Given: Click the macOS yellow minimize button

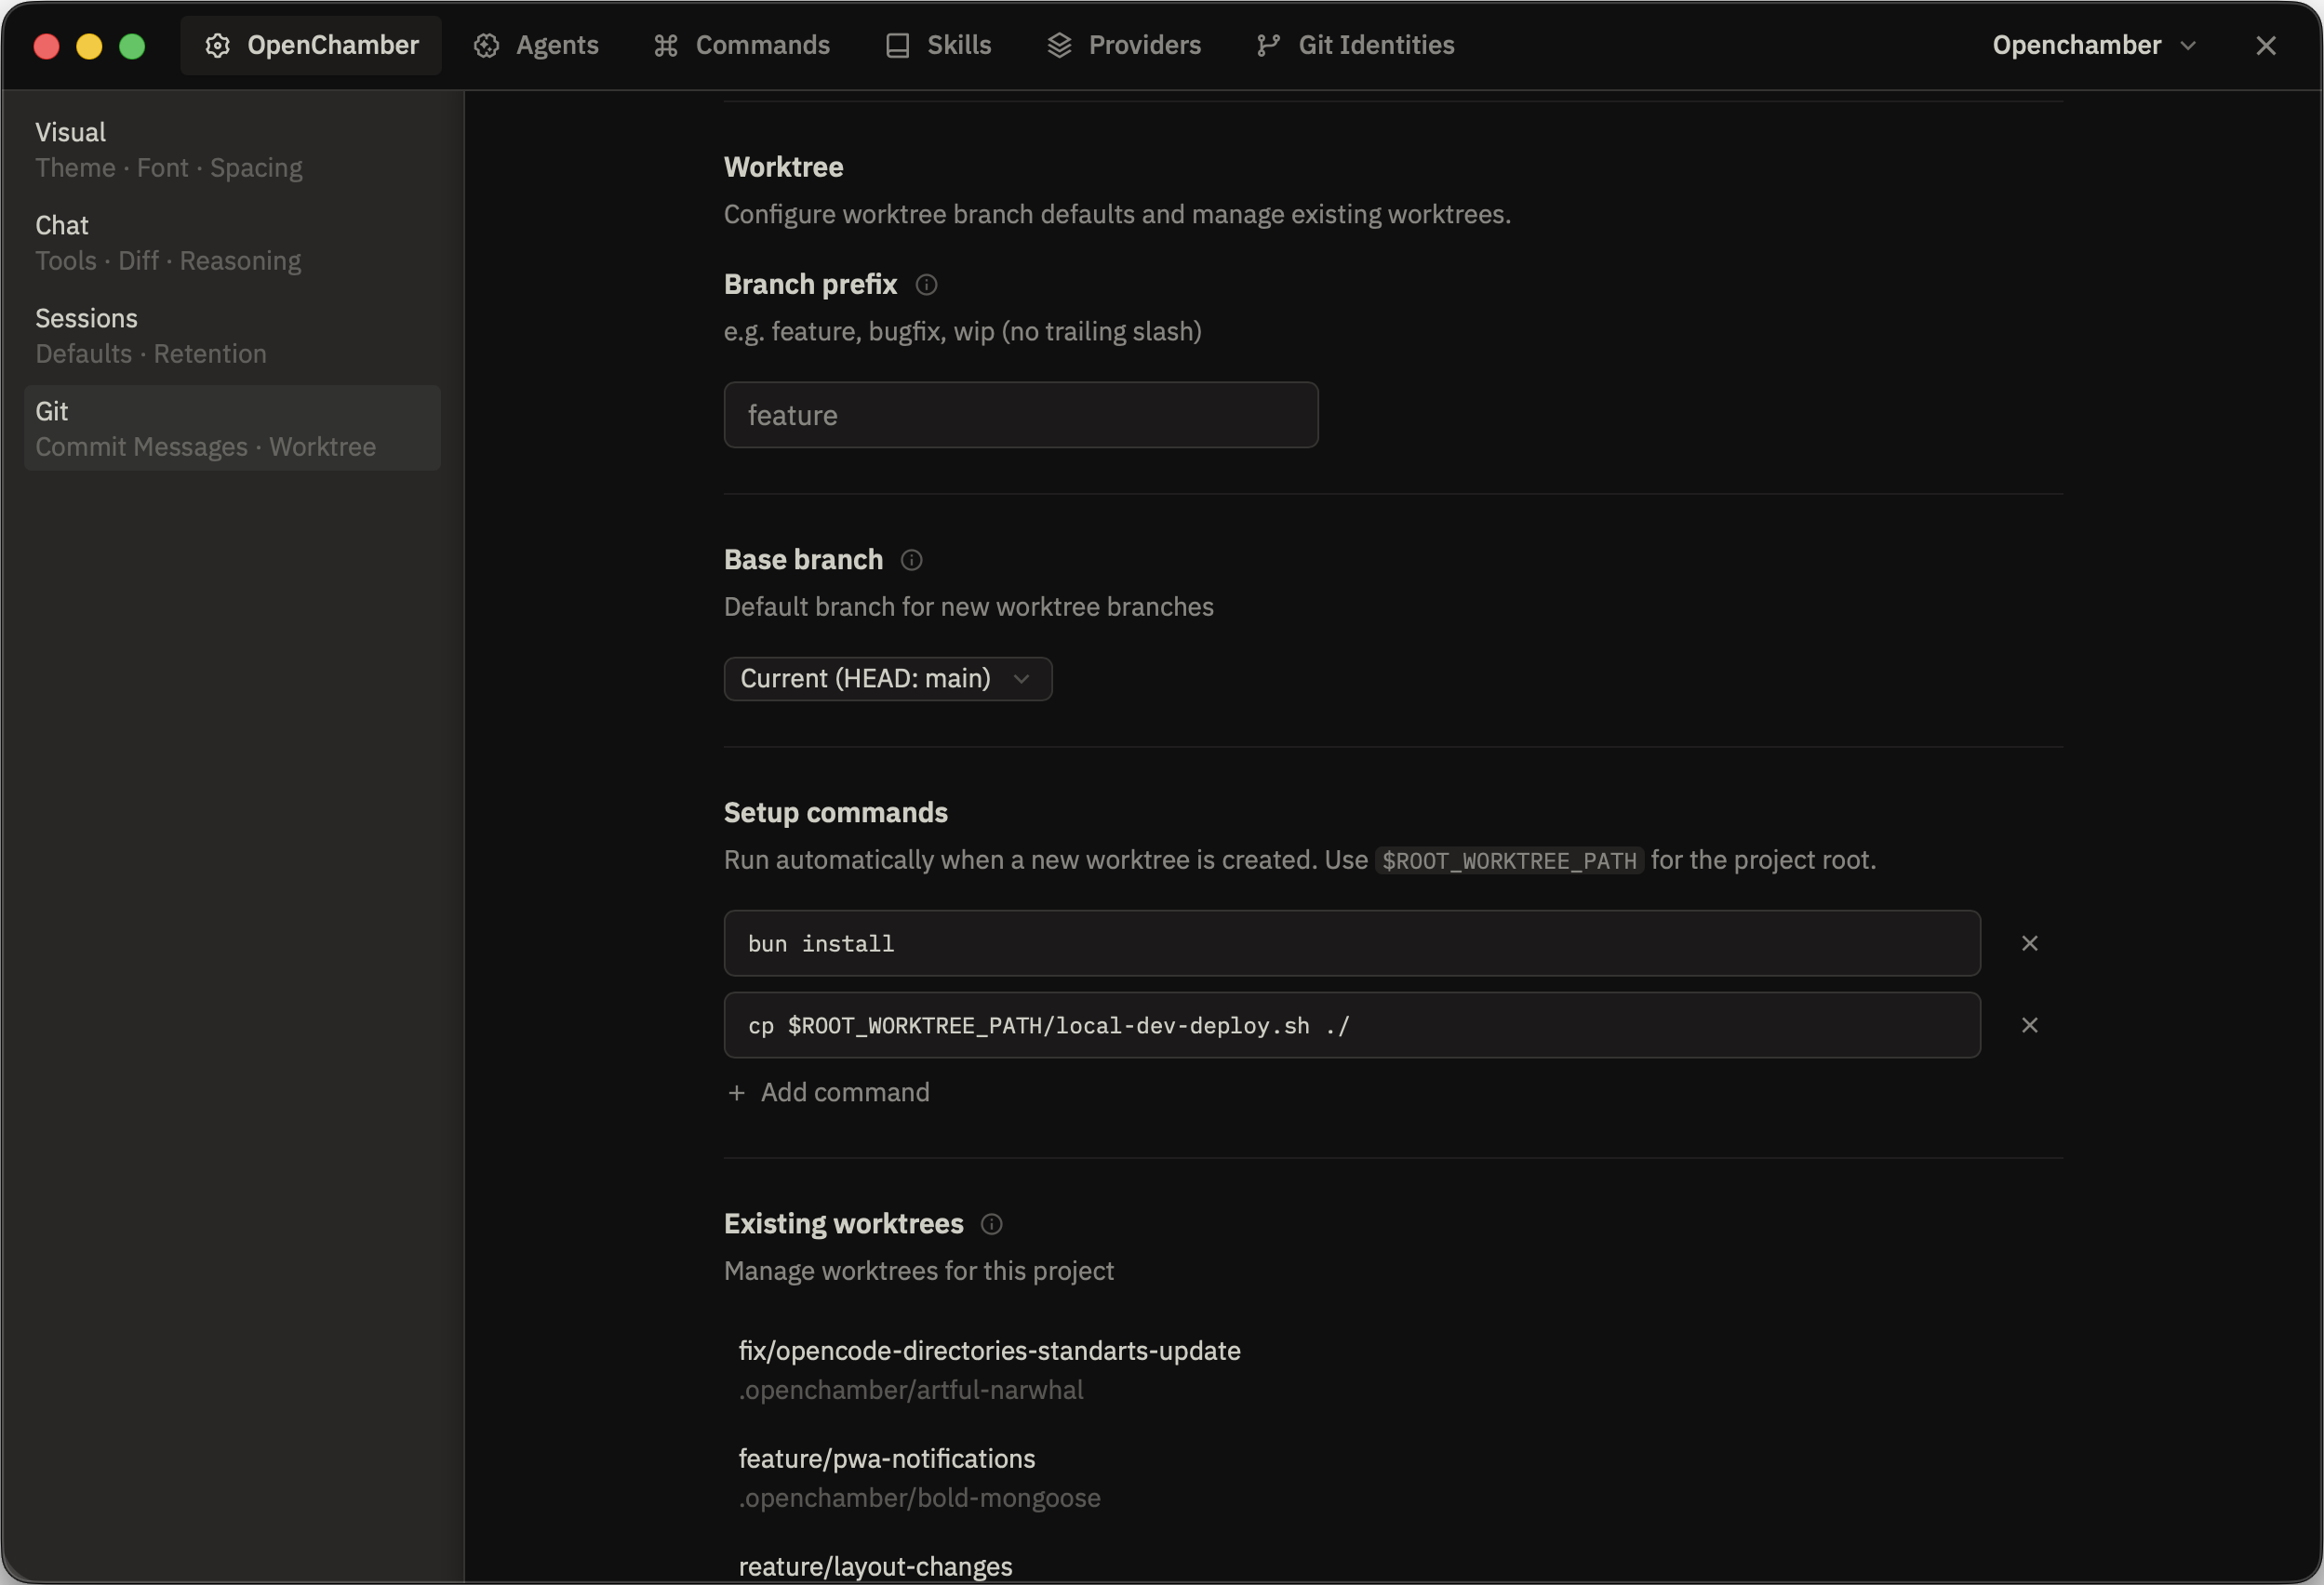Looking at the screenshot, I should pos(89,46).
